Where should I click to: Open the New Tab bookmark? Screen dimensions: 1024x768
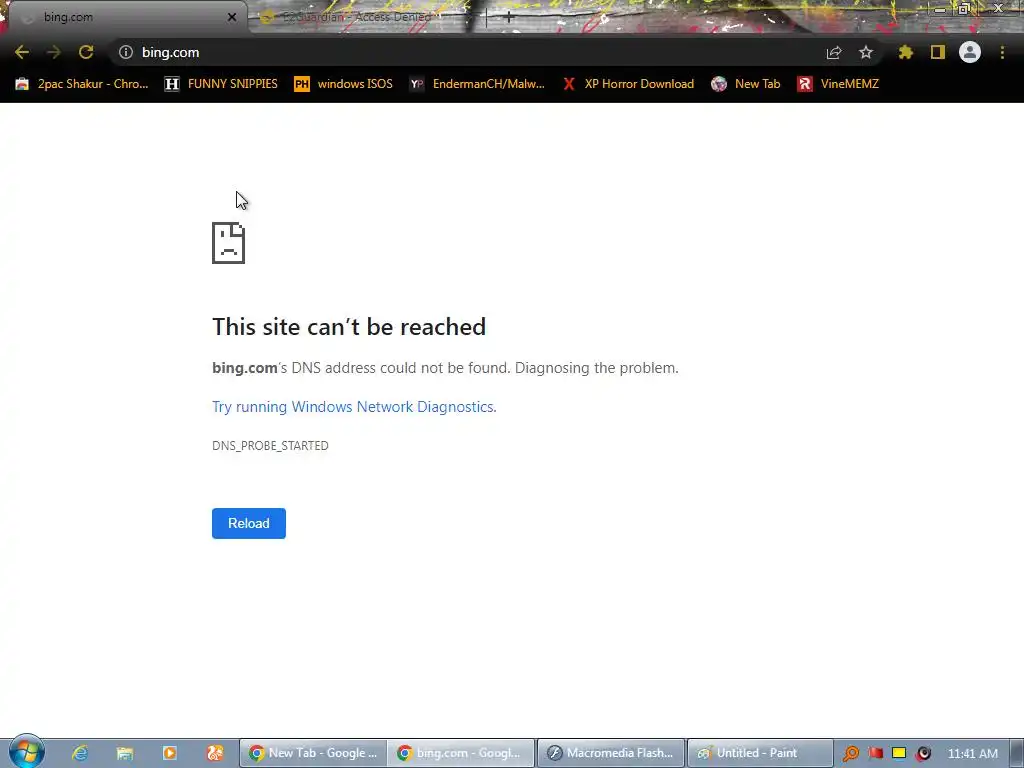point(746,84)
